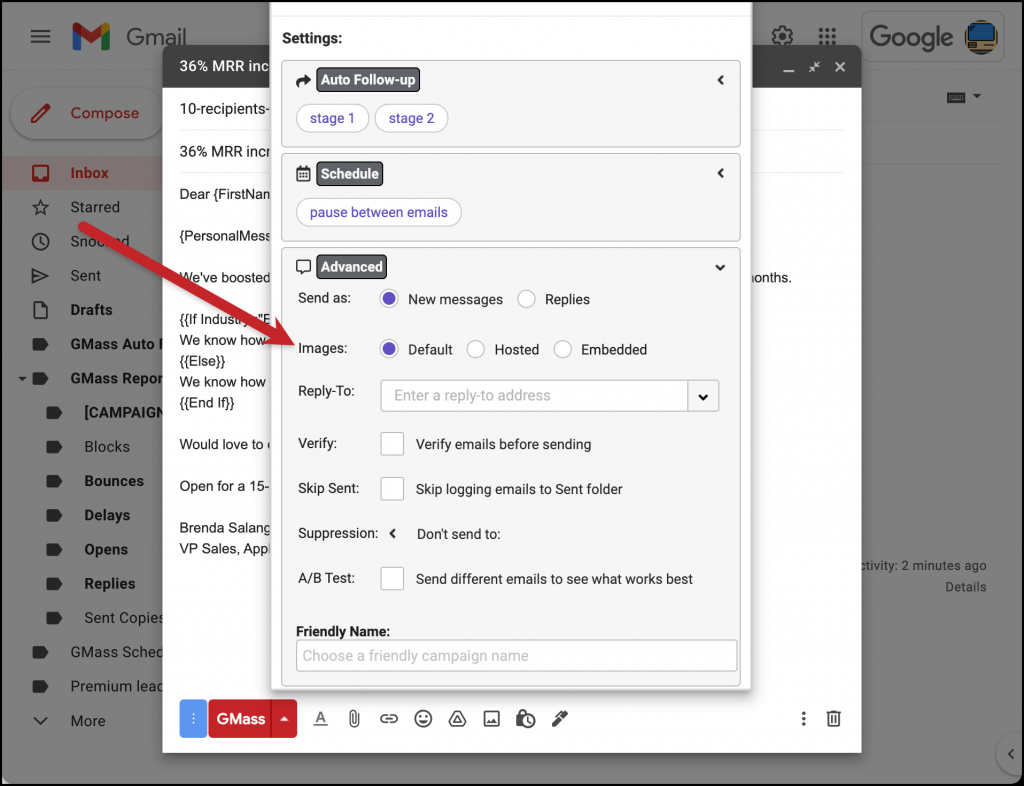The width and height of the screenshot is (1024, 786).
Task: Click the GMass send button
Action: click(x=239, y=718)
